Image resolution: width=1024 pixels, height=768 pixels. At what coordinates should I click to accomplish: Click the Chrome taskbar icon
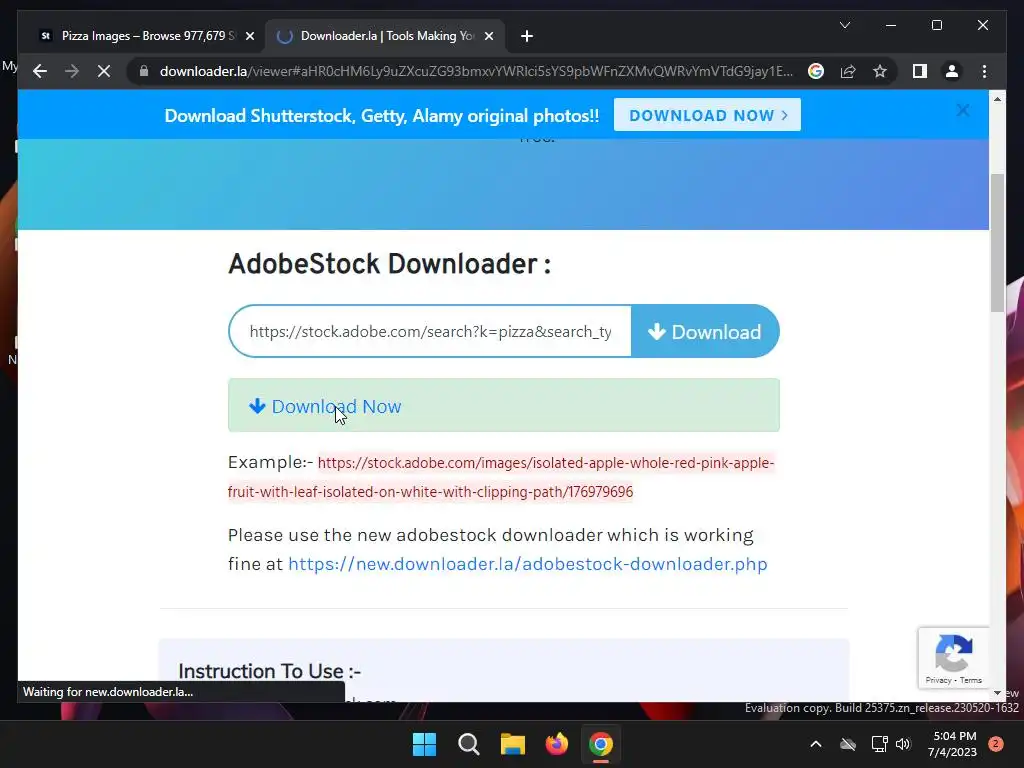point(601,744)
